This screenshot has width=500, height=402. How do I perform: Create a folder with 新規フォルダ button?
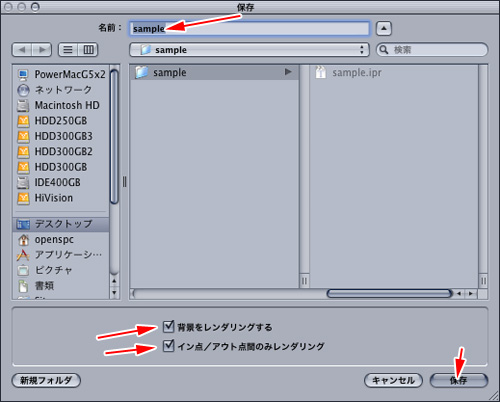coord(46,380)
